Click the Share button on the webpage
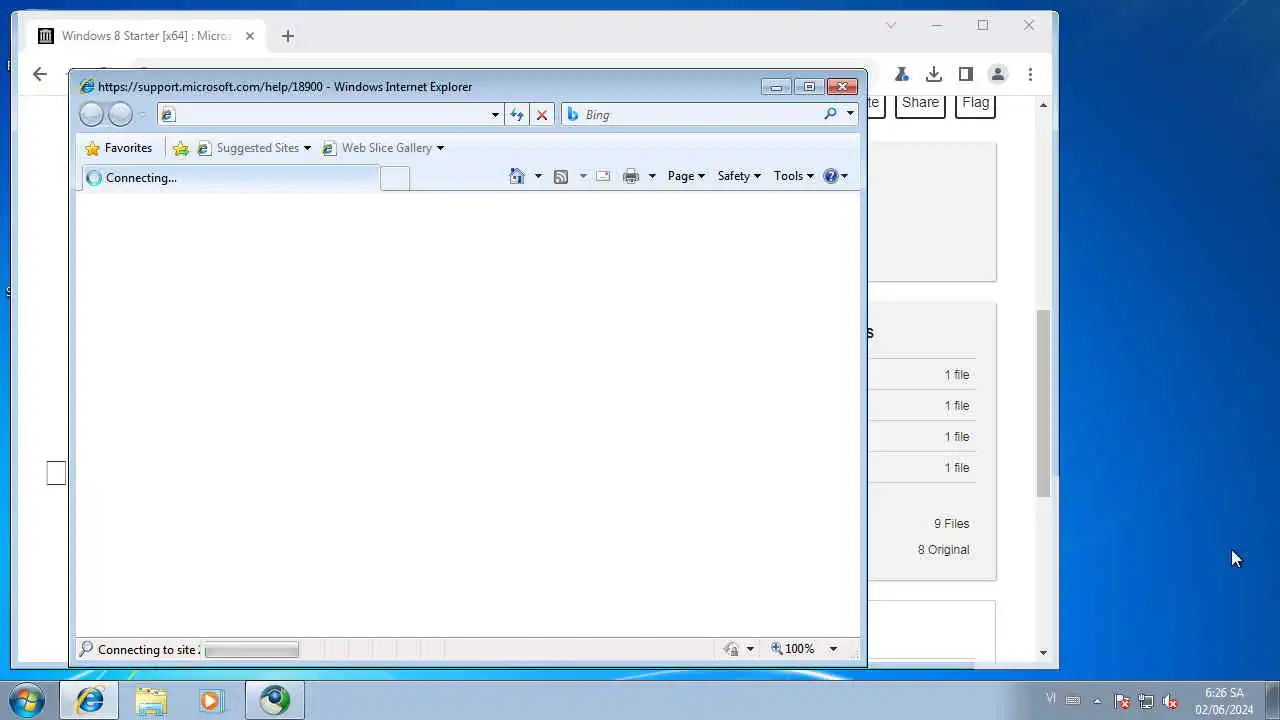 click(920, 102)
